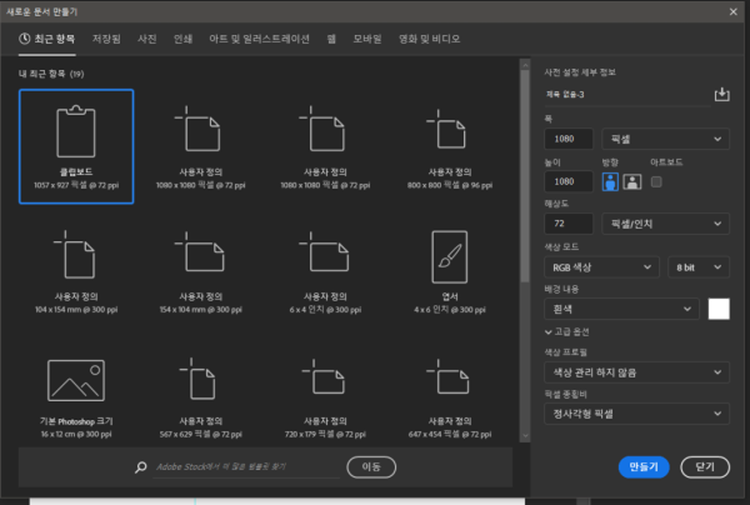Click the 높이 height field showing 1080
The image size is (750, 505).
(569, 182)
